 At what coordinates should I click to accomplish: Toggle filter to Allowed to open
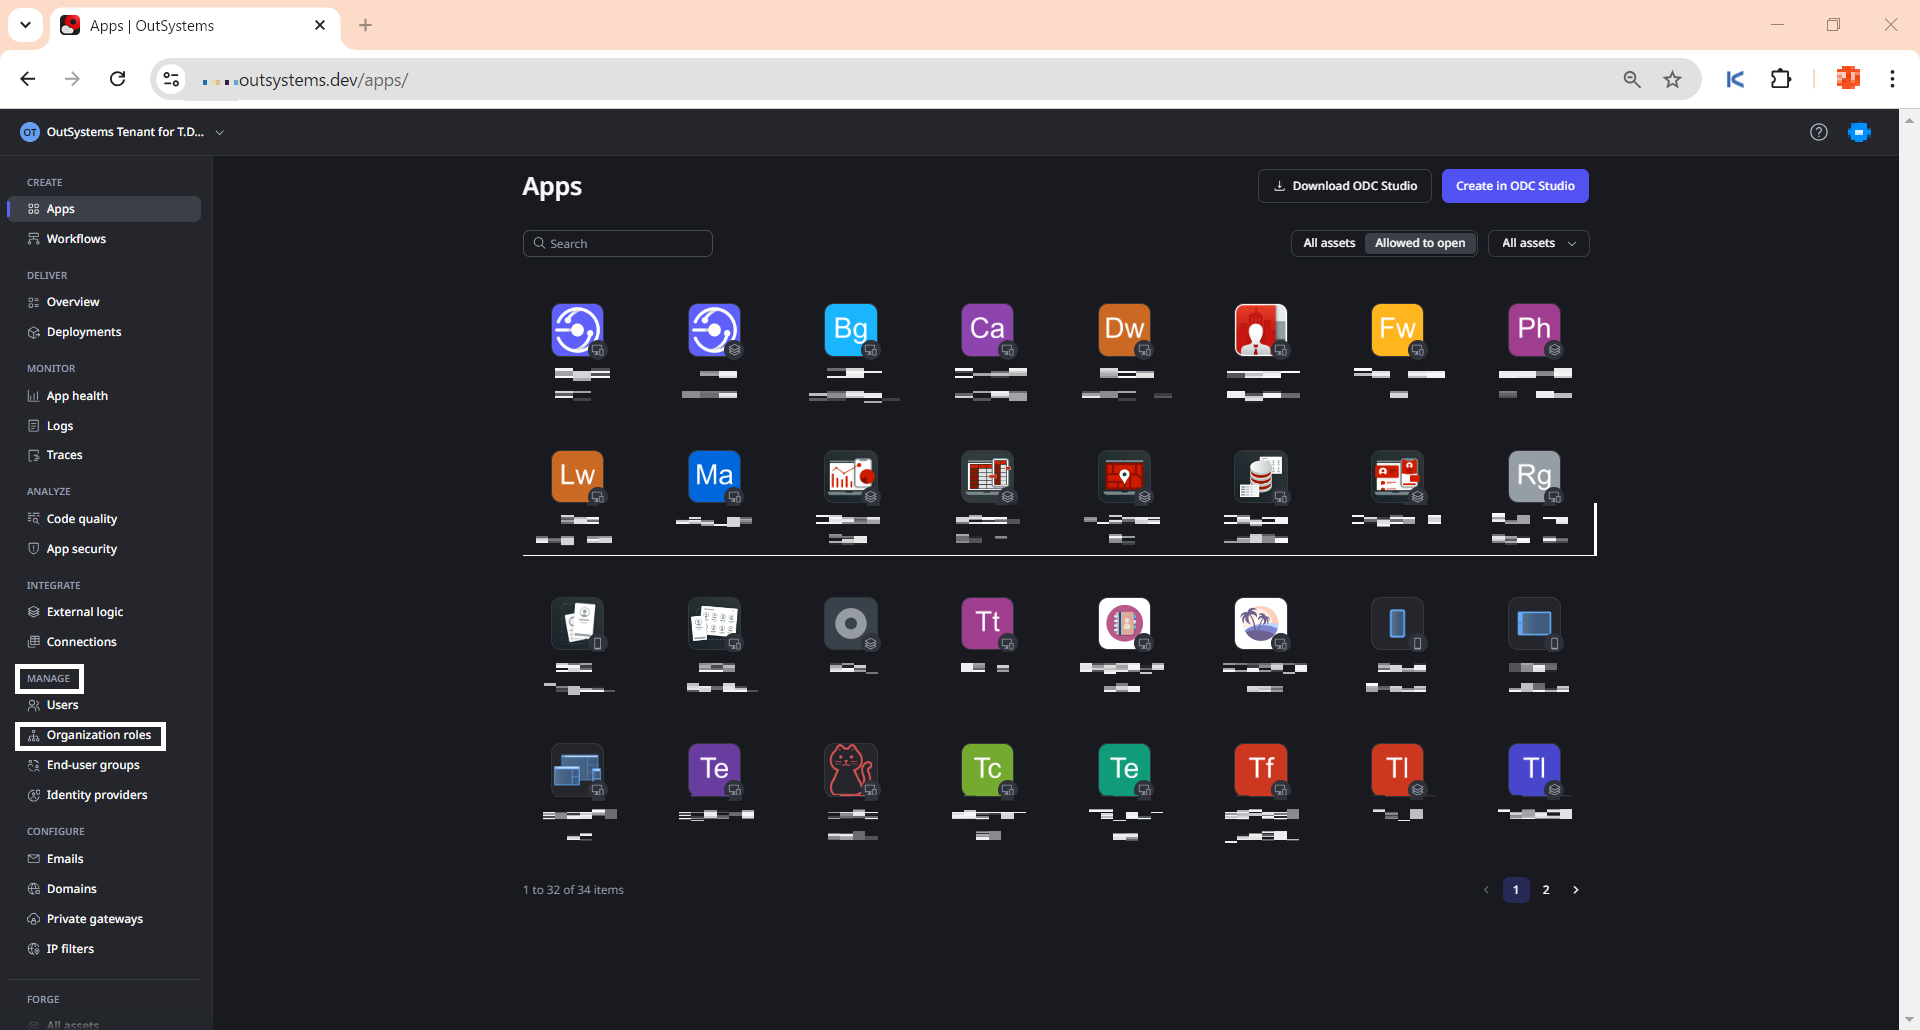[1419, 243]
